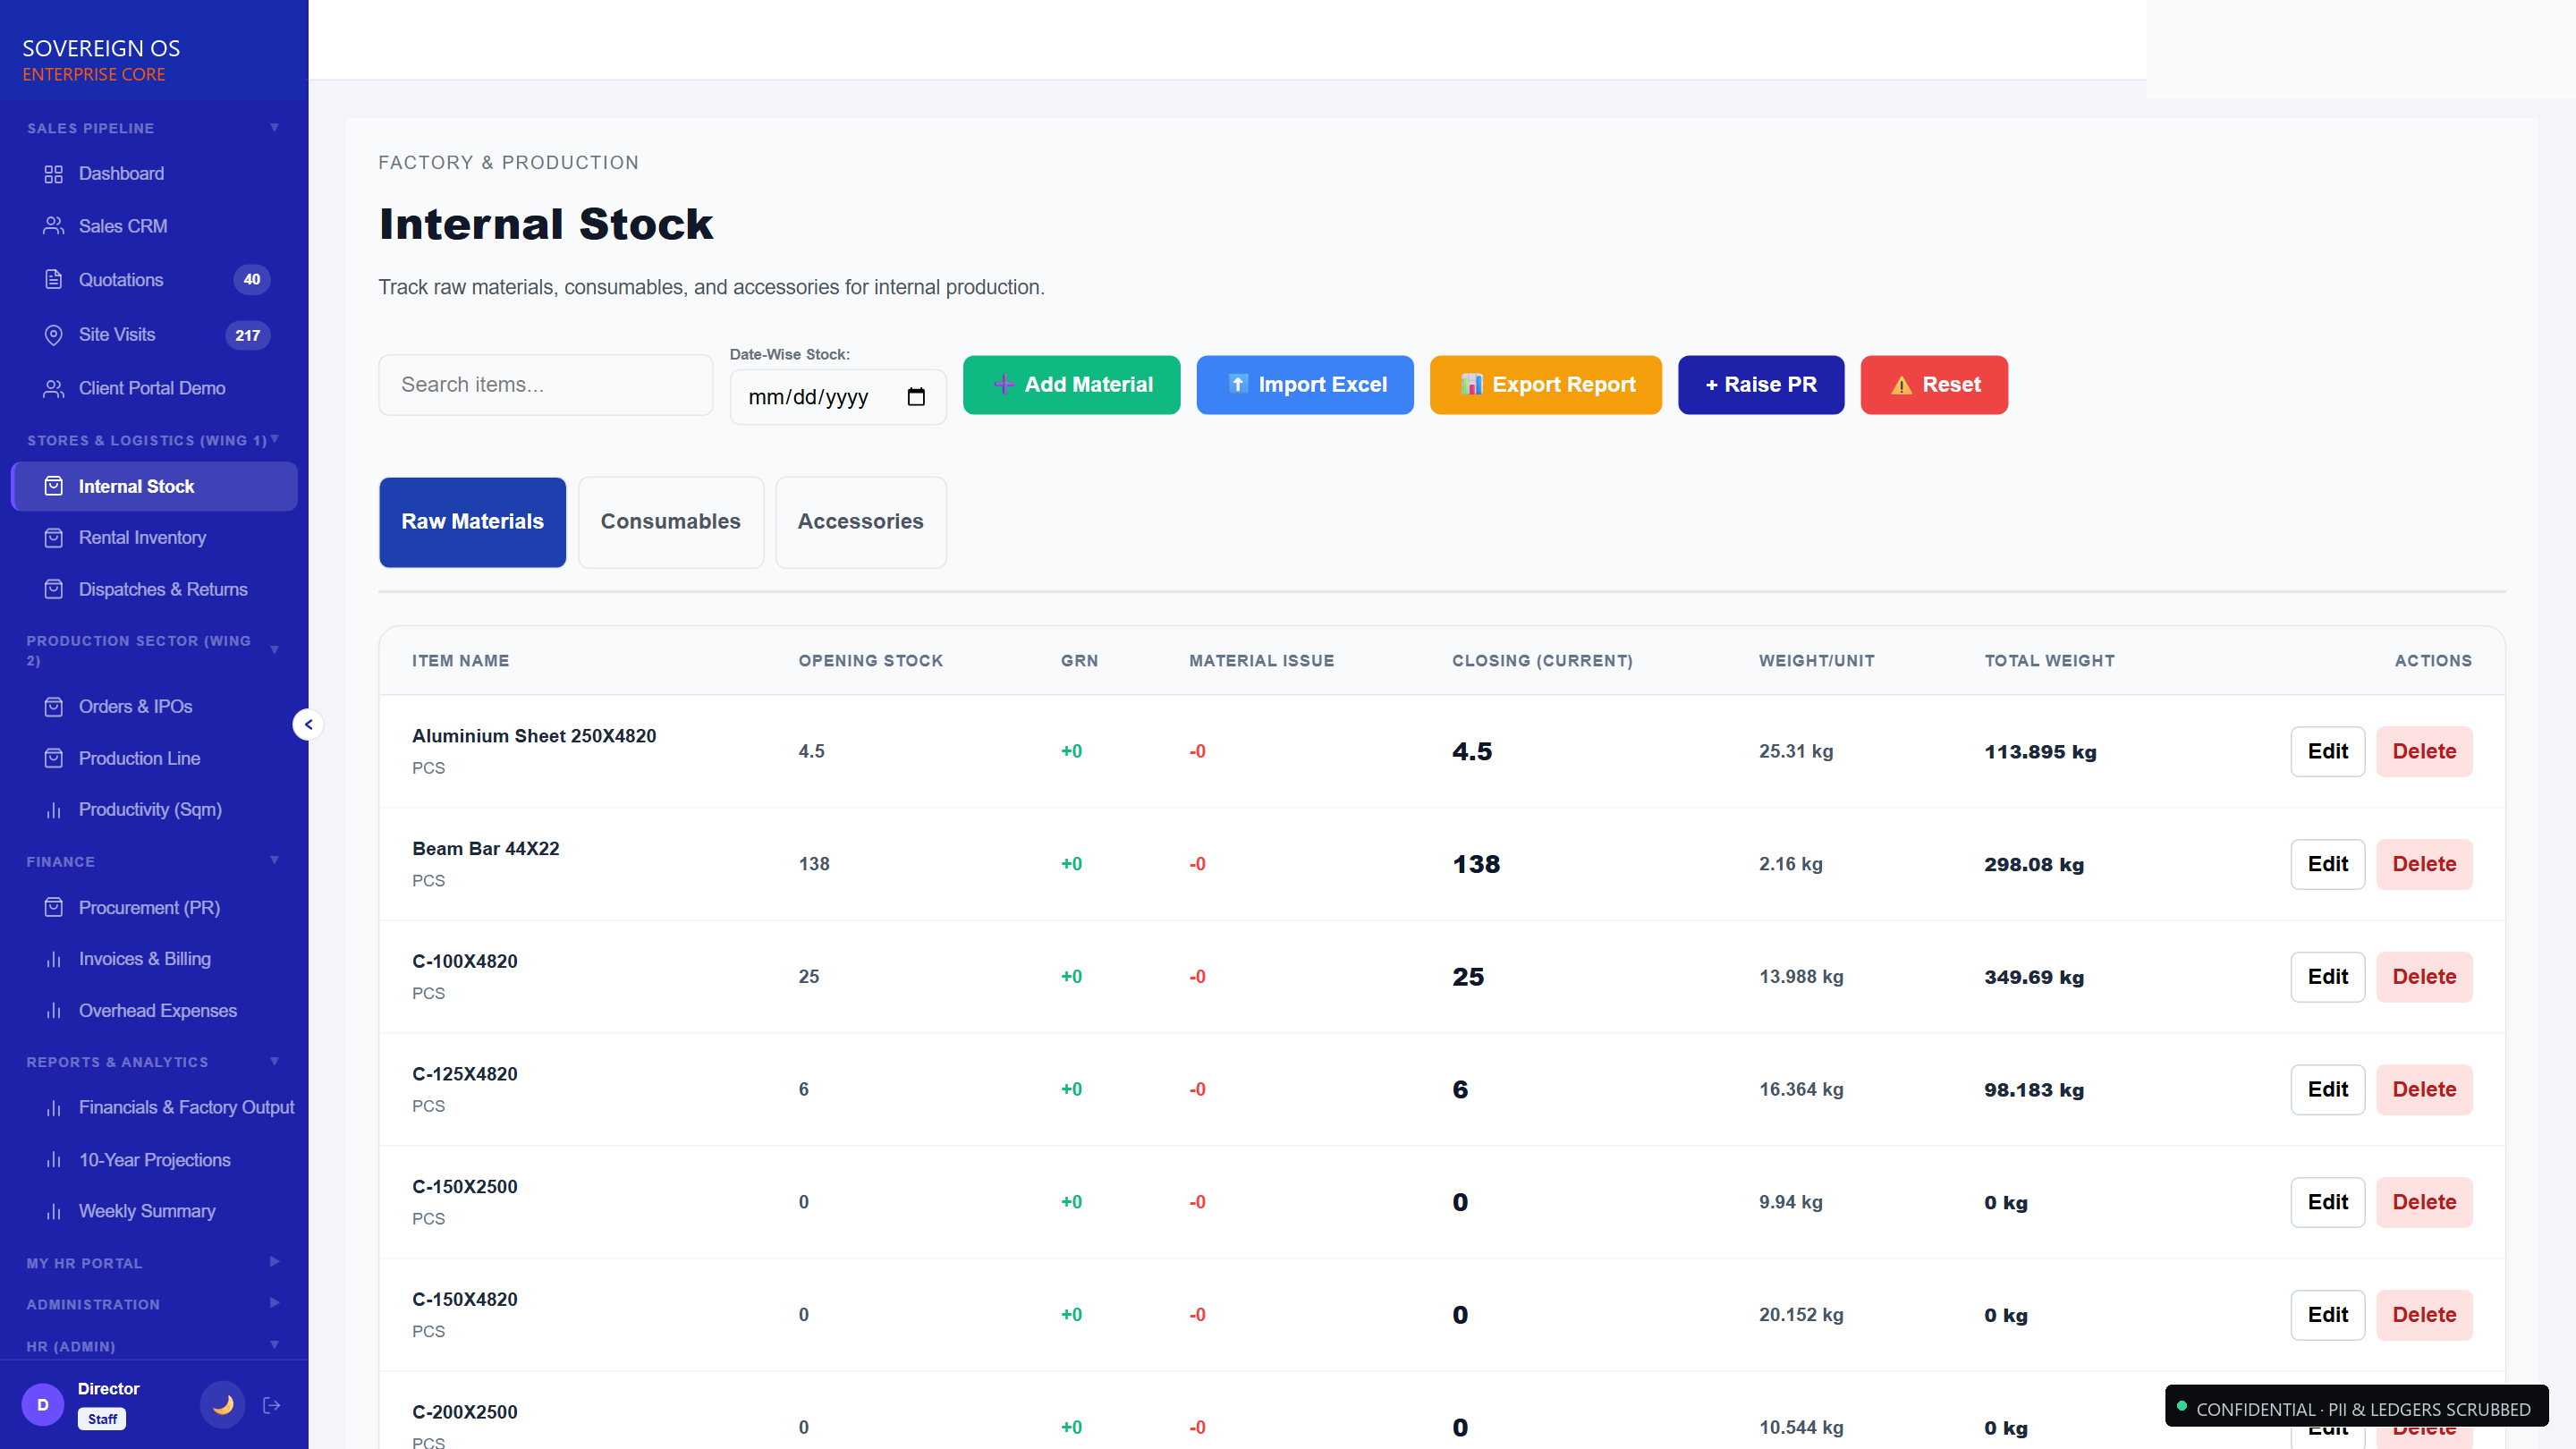Delete the Beam Bar 44X22 row

(2424, 864)
